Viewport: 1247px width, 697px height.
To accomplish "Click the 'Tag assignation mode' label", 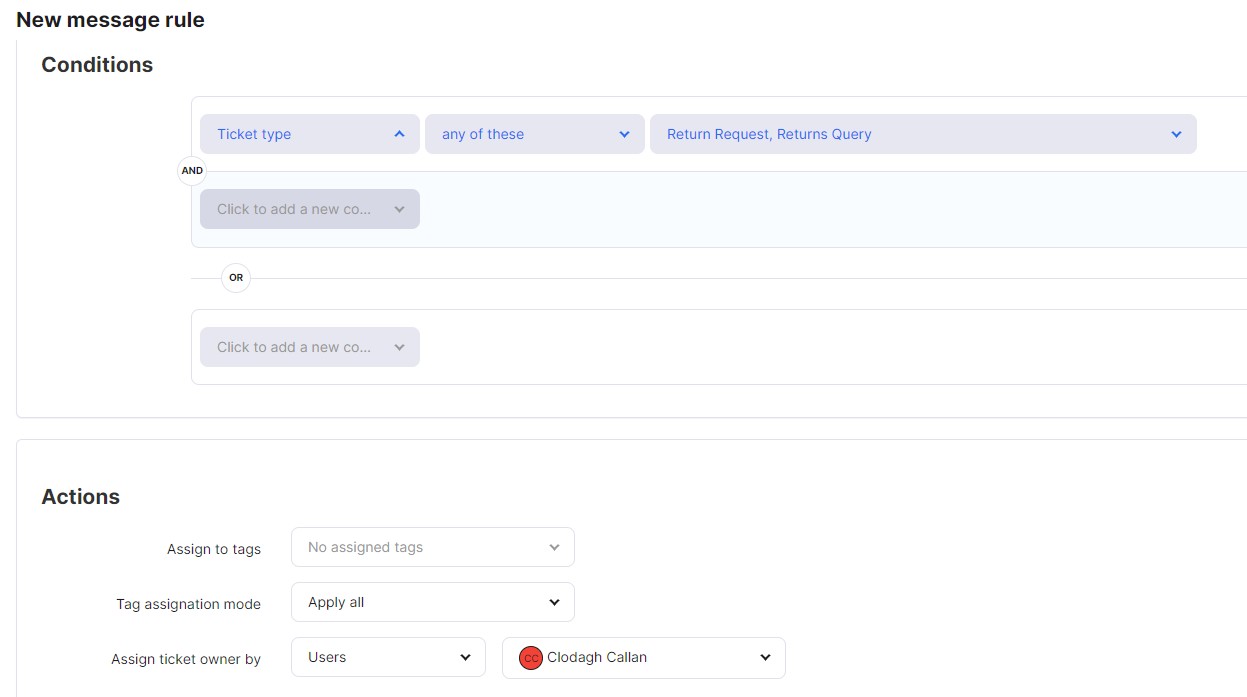I will click(188, 604).
